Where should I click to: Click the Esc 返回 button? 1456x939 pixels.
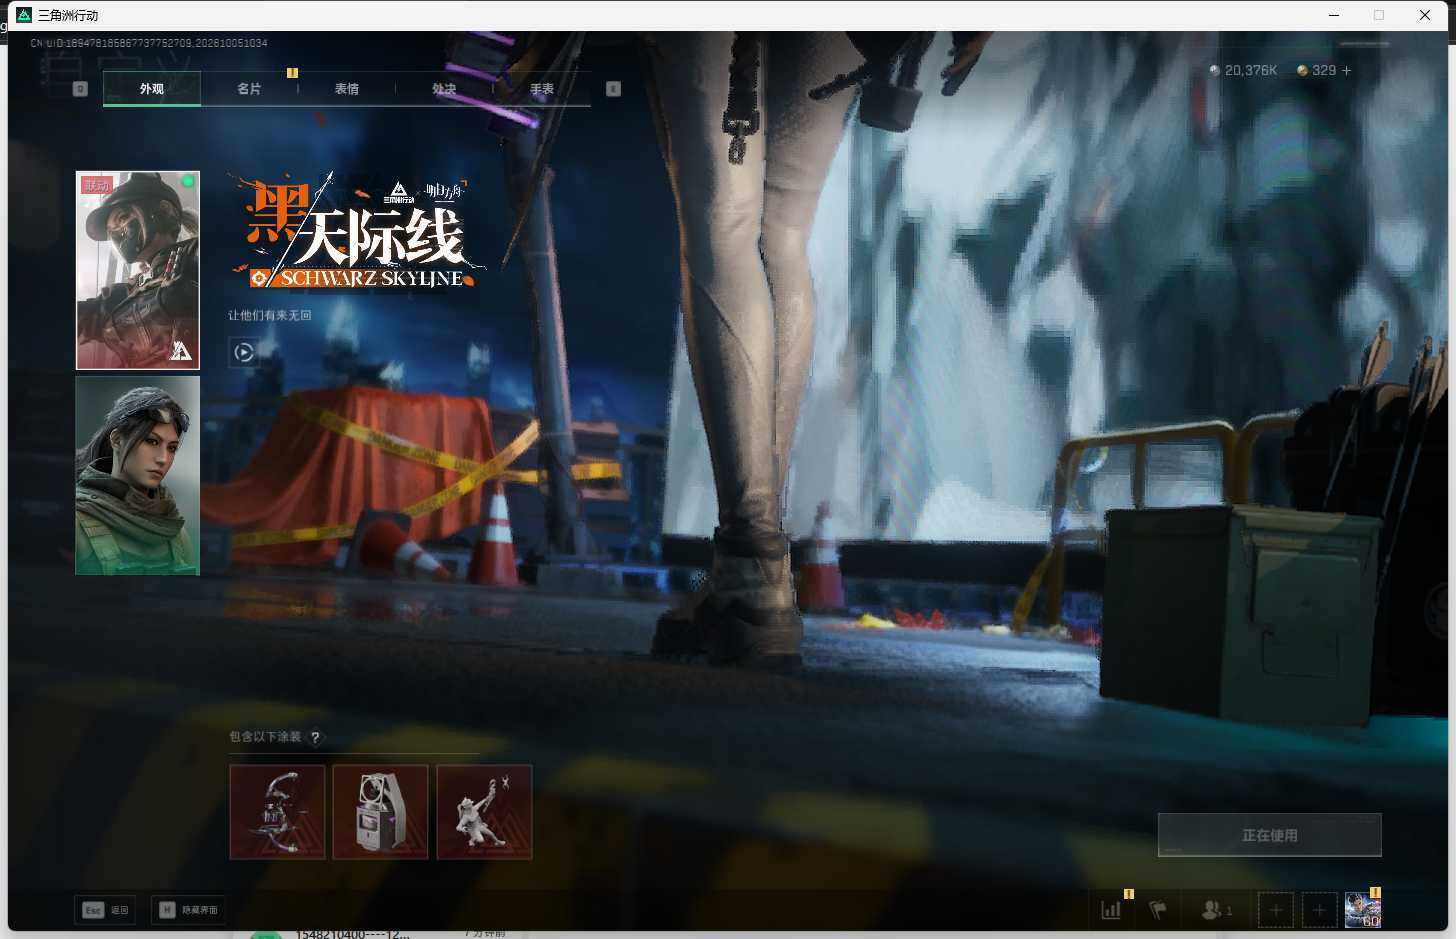coord(105,910)
